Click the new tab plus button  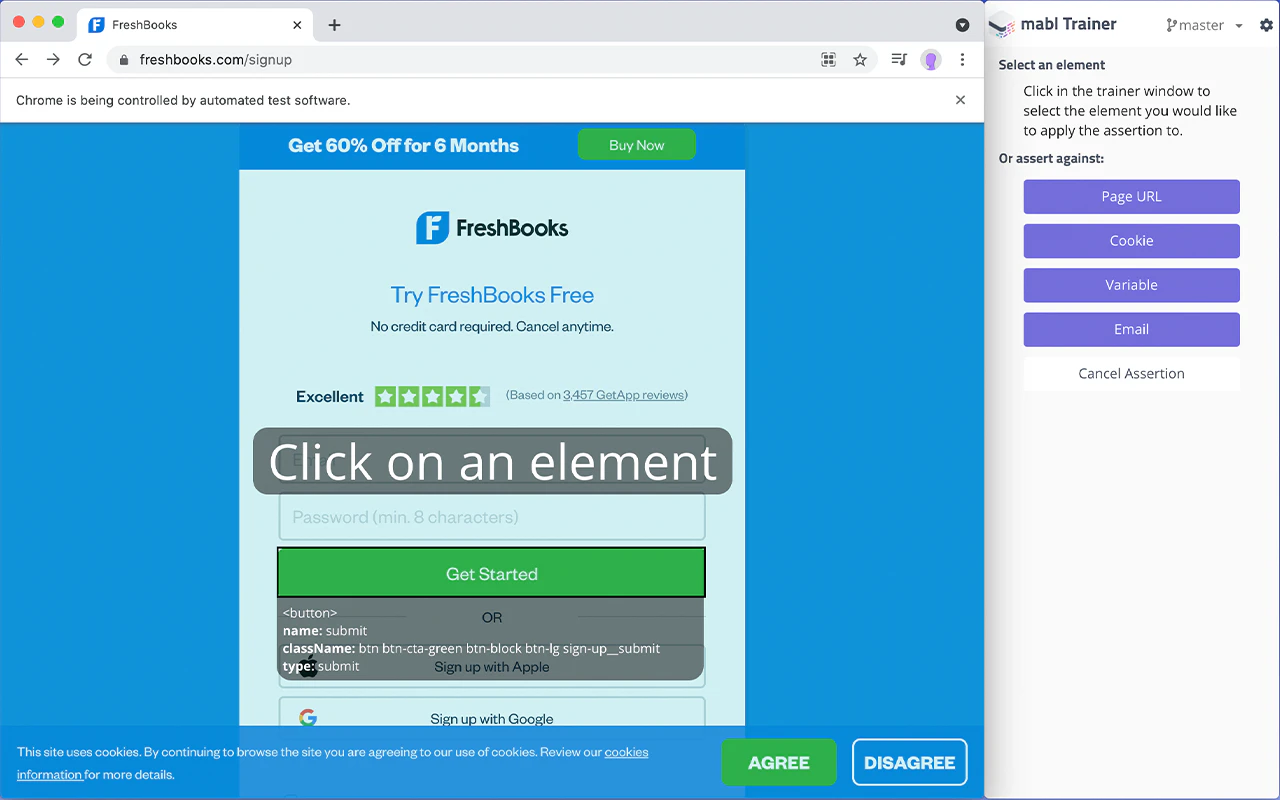(334, 25)
